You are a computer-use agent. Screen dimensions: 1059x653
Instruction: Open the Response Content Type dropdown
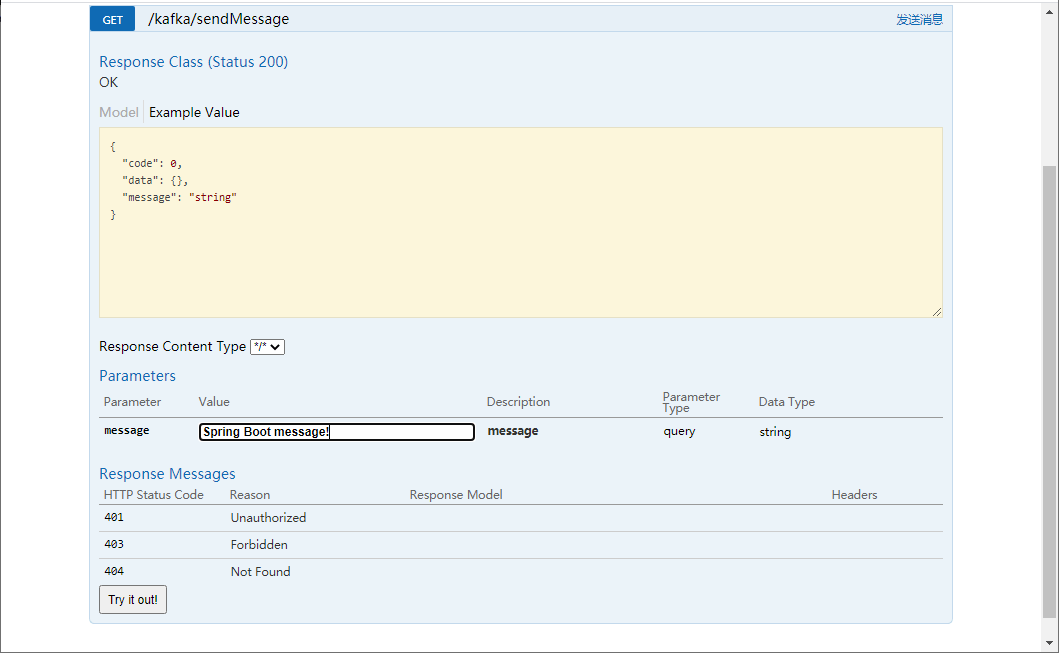tap(267, 346)
